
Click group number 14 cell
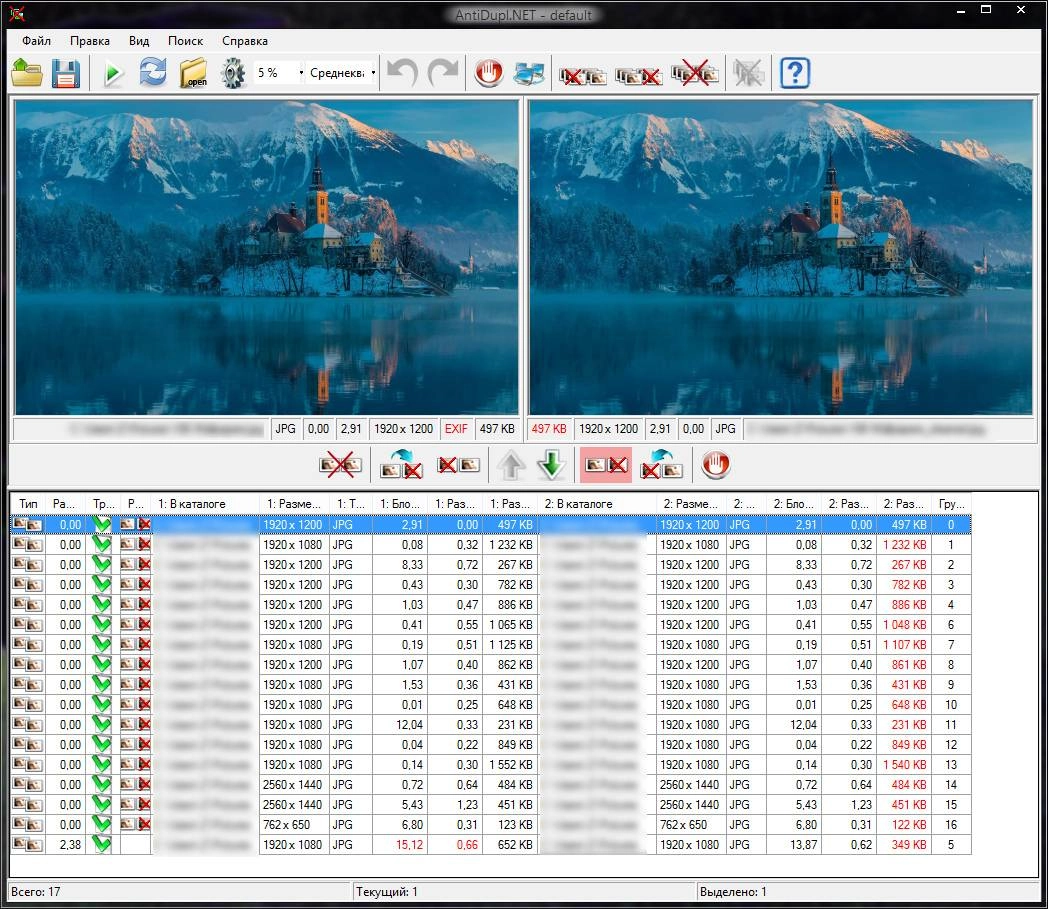click(x=951, y=785)
